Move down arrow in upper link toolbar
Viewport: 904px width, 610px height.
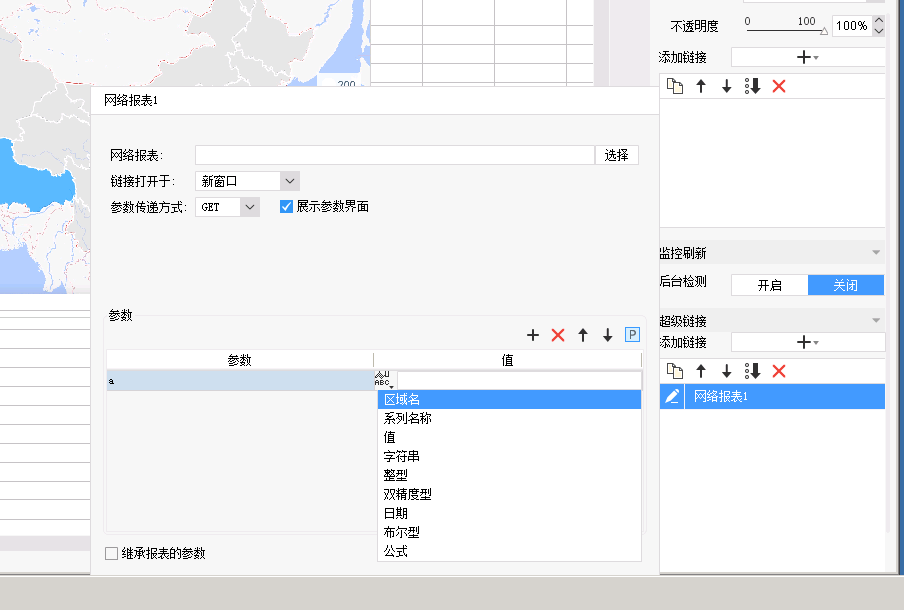(726, 86)
